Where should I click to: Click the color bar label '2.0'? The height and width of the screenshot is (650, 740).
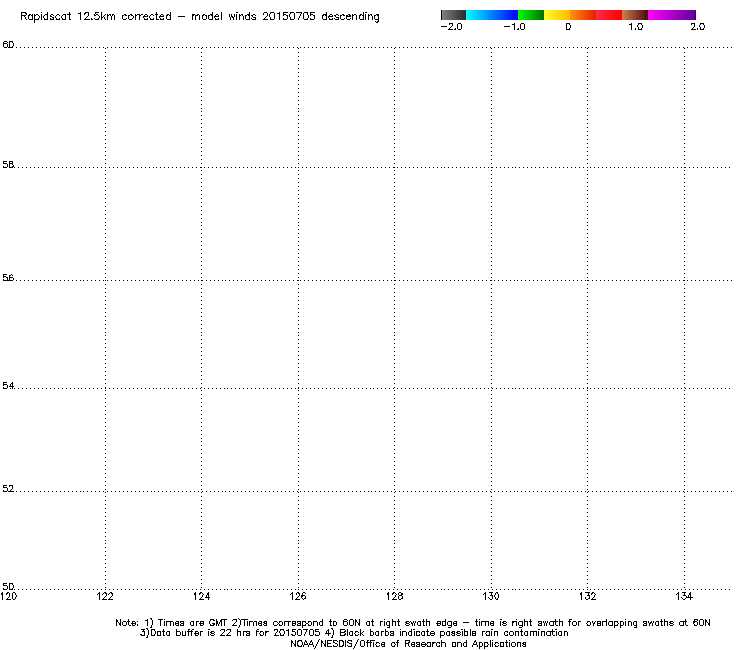(x=698, y=27)
